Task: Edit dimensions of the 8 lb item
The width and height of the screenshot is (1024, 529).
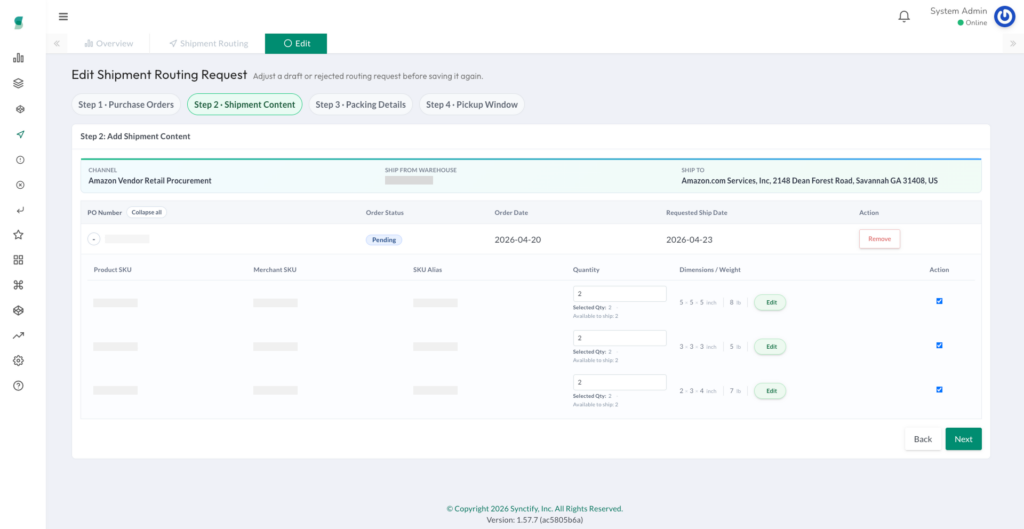Action: coord(771,302)
